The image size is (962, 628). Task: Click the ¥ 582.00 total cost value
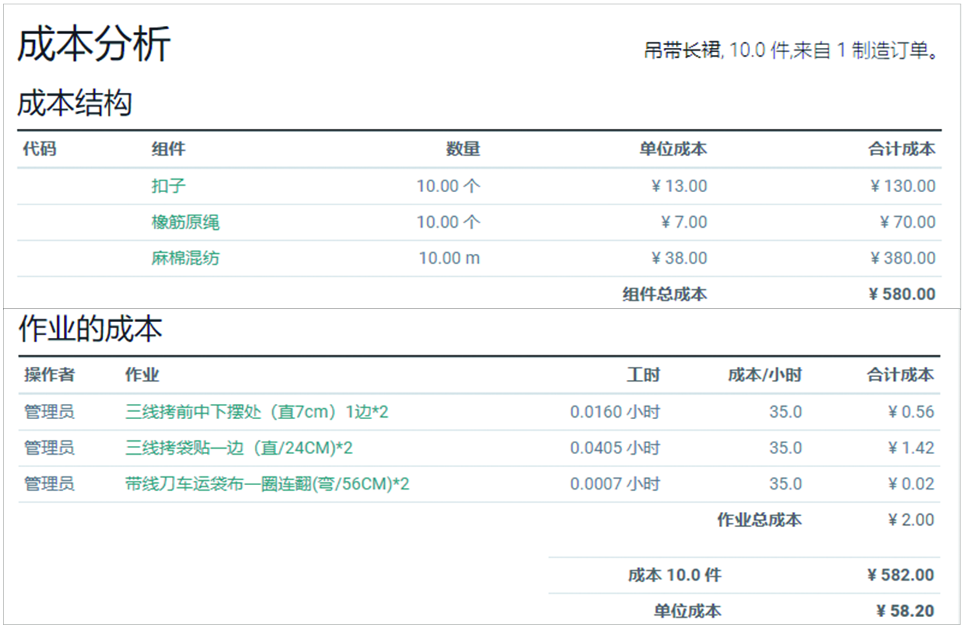point(900,575)
